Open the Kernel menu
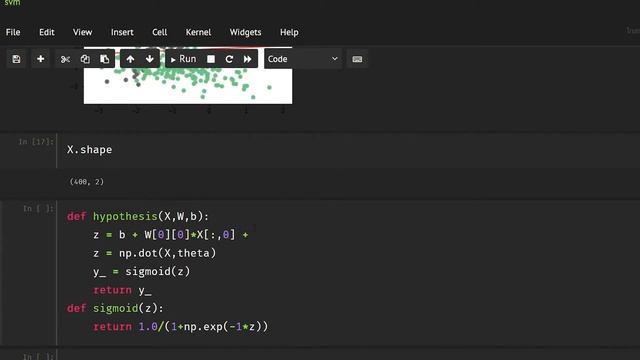 coord(198,32)
